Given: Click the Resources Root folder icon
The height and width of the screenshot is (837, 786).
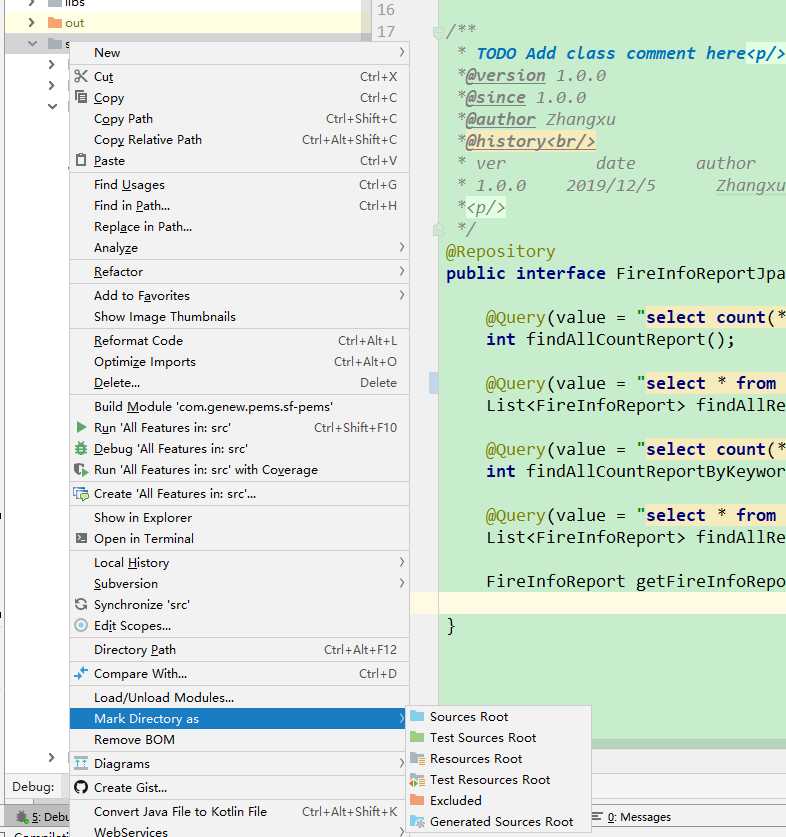Looking at the screenshot, I should (417, 758).
